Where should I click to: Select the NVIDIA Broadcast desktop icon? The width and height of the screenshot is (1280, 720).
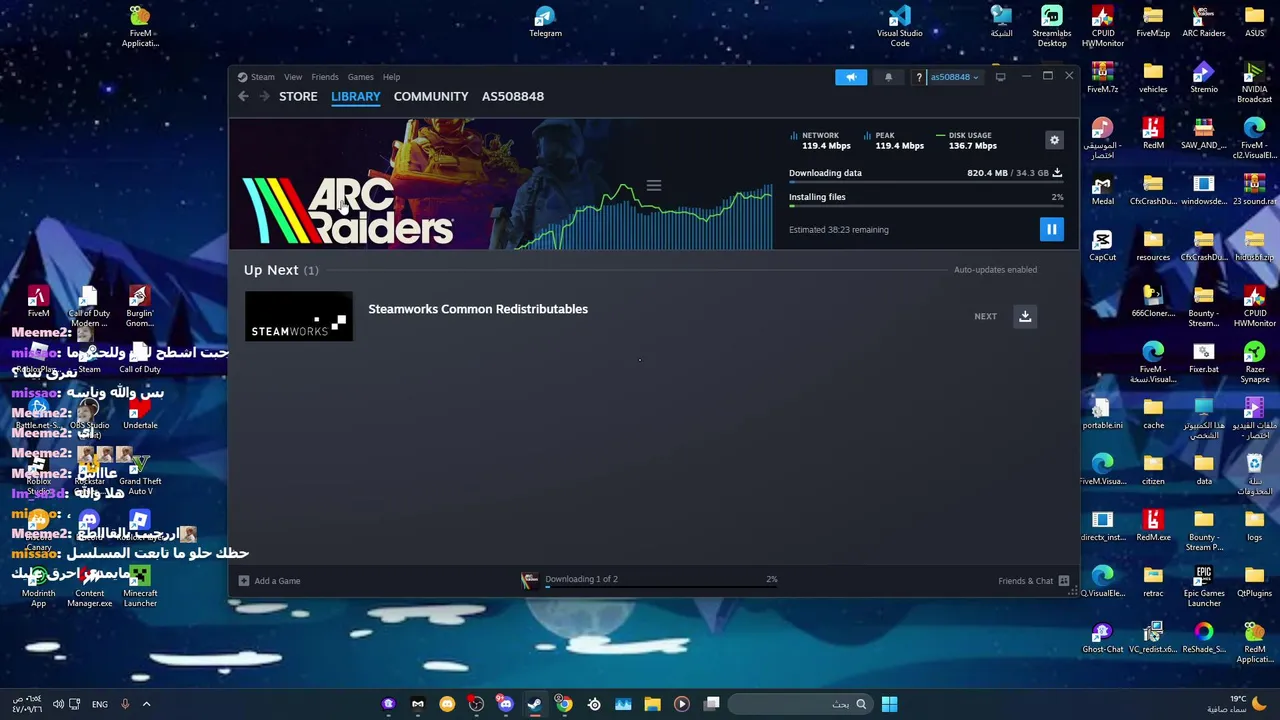point(1254,82)
